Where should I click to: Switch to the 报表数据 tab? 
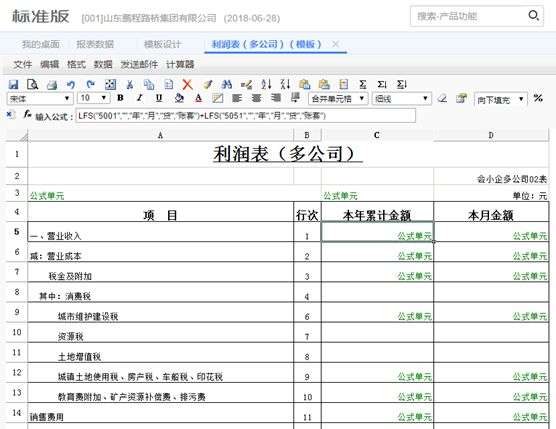click(95, 44)
